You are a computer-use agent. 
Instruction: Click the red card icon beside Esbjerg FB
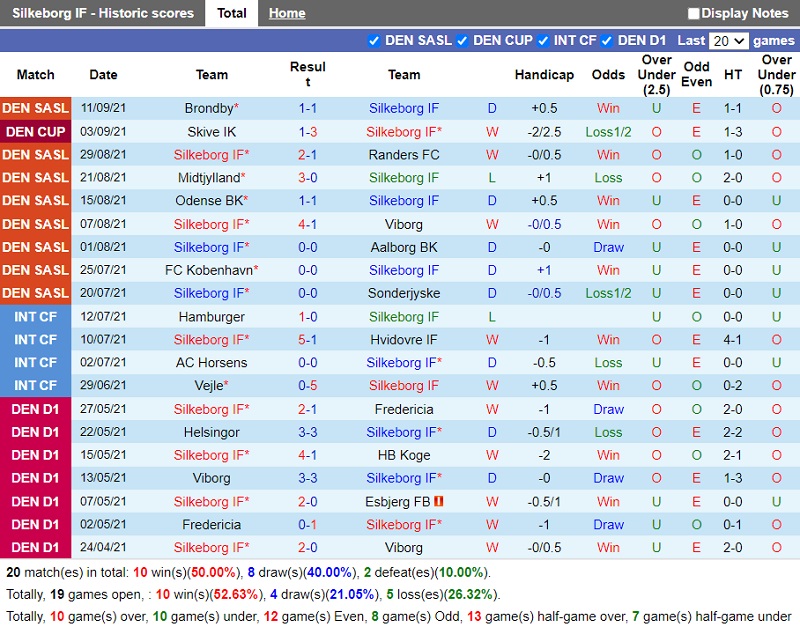click(438, 501)
